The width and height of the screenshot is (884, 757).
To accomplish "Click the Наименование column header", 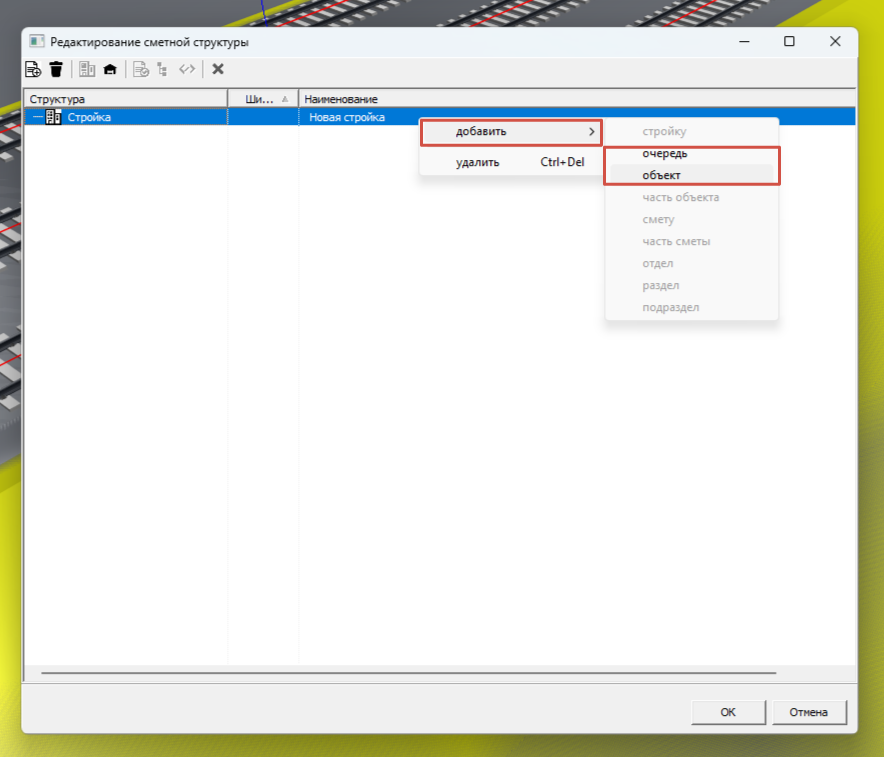I will [x=577, y=99].
